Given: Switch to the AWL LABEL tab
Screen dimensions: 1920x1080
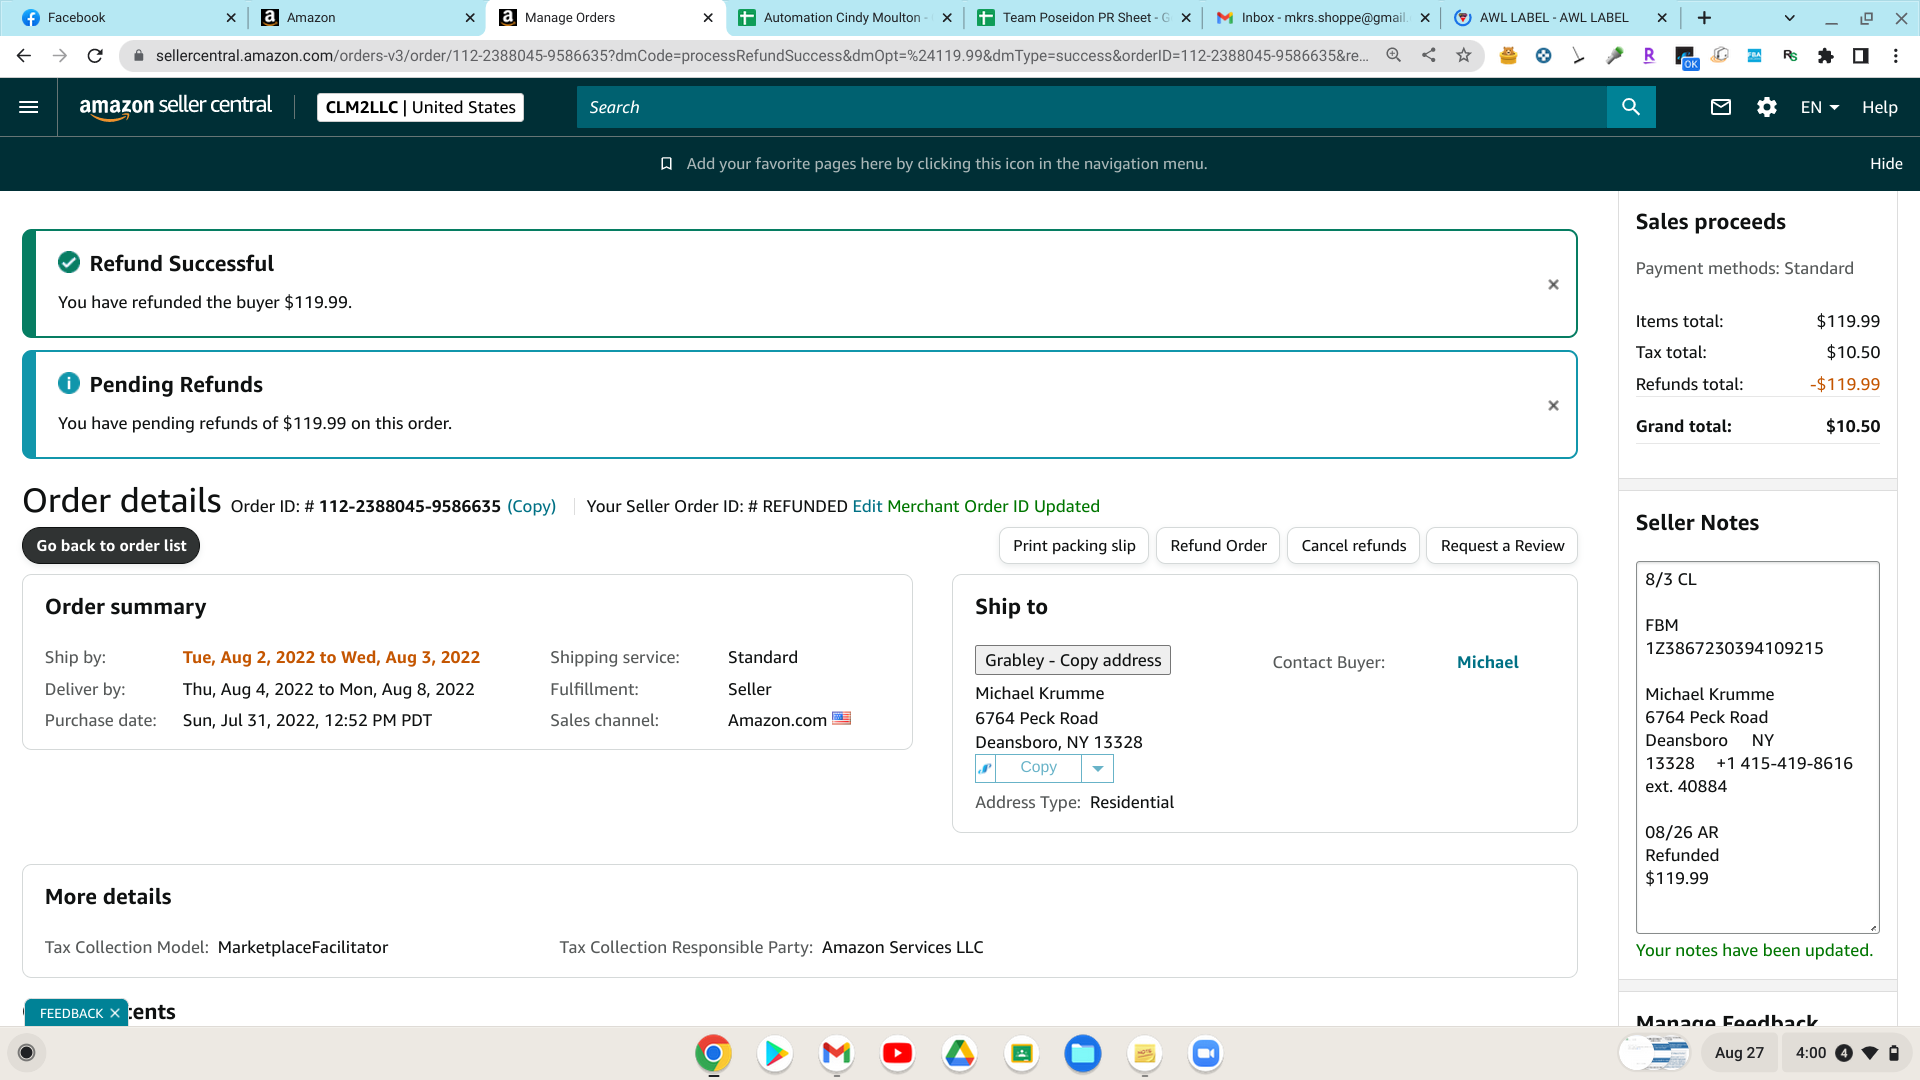Looking at the screenshot, I should (x=1562, y=18).
